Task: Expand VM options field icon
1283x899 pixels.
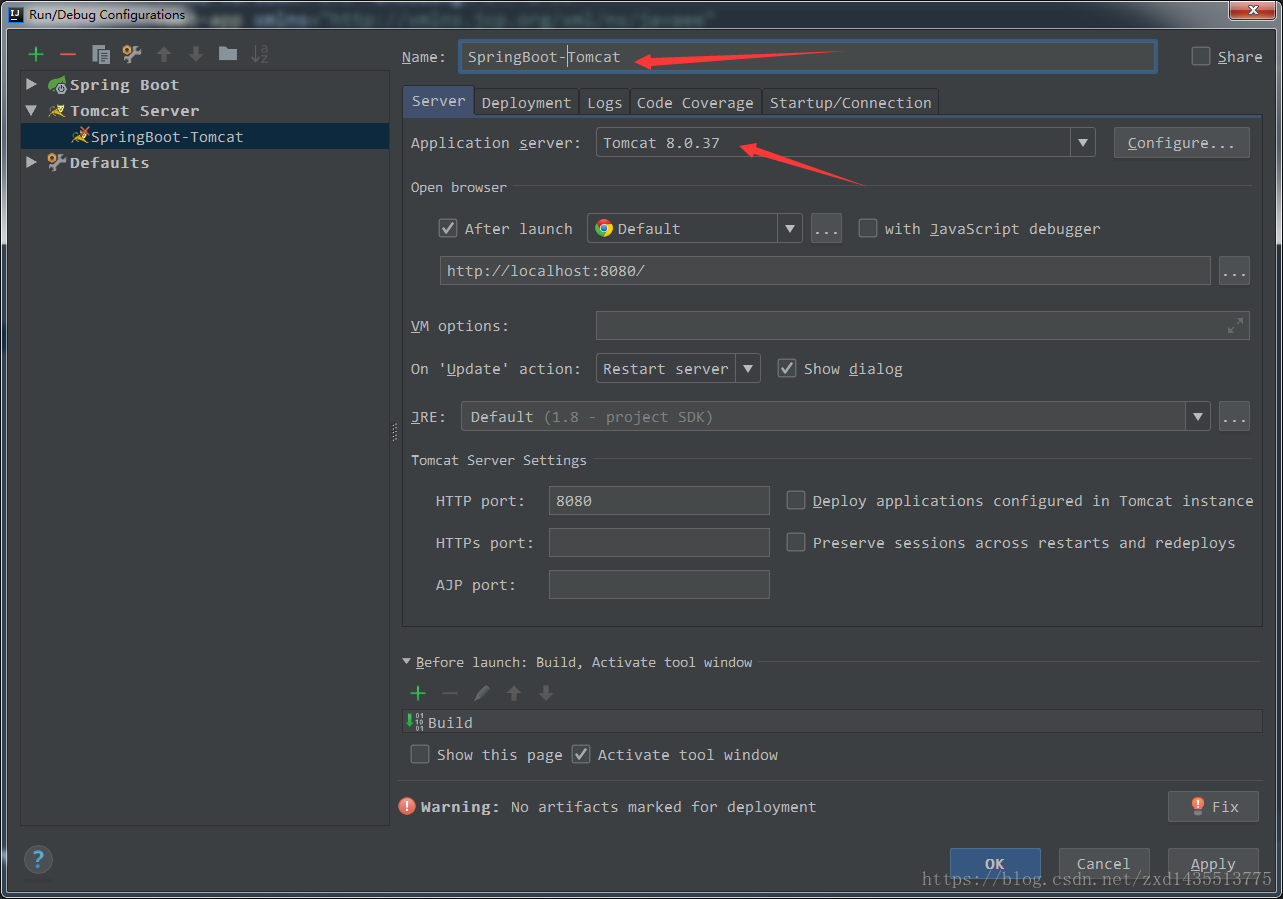Action: click(x=1236, y=325)
